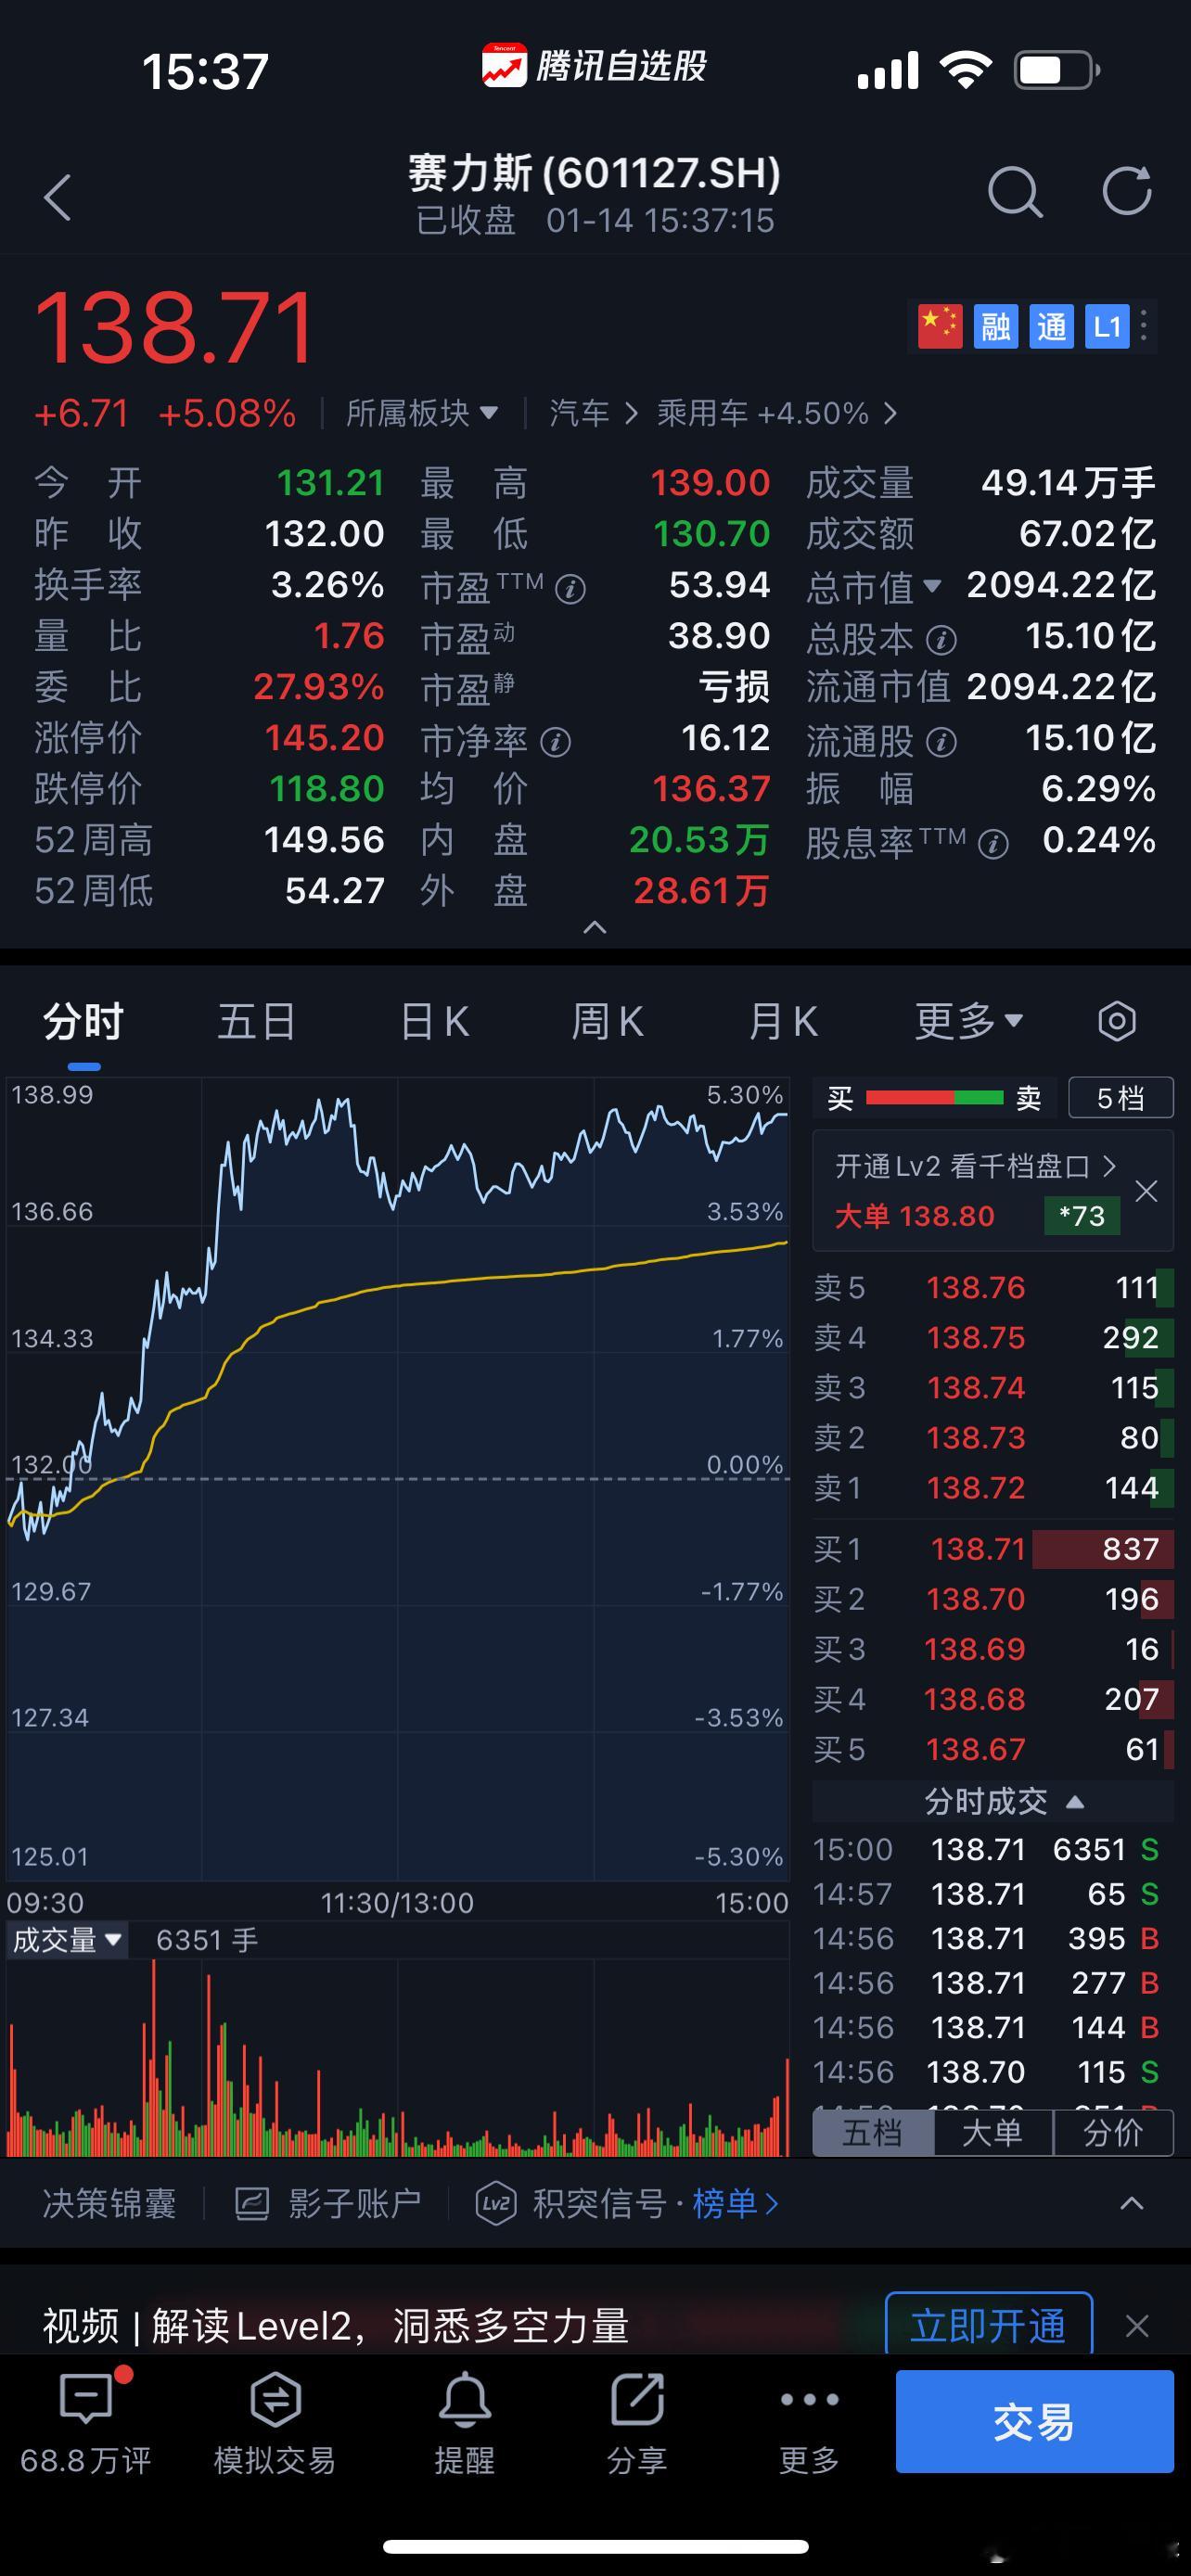Viewport: 1191px width, 2576px height.
Task: Tap the 赛力斯 (601127.SH) title
Action: (594, 173)
